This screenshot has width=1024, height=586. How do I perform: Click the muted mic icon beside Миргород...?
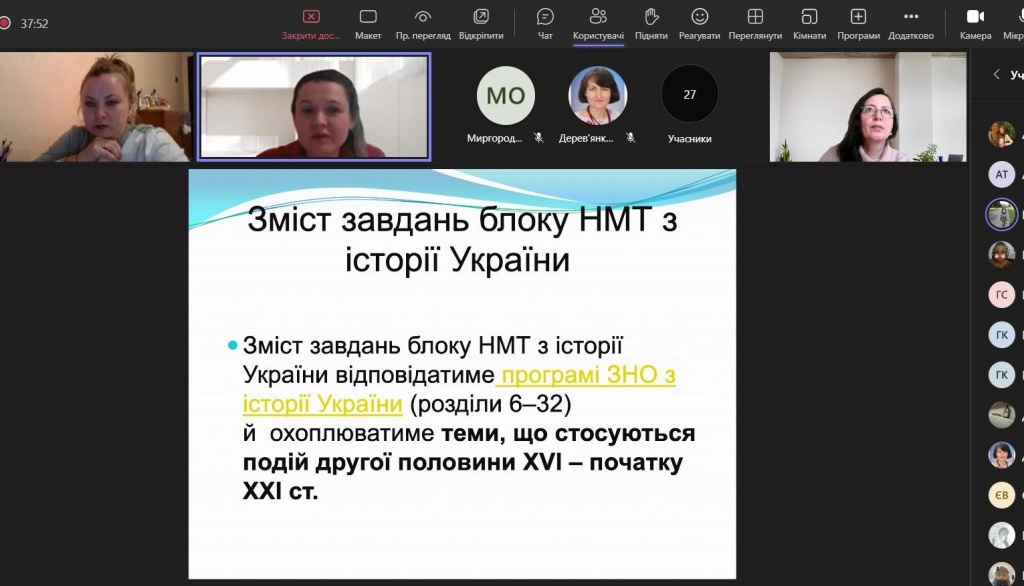tap(538, 138)
